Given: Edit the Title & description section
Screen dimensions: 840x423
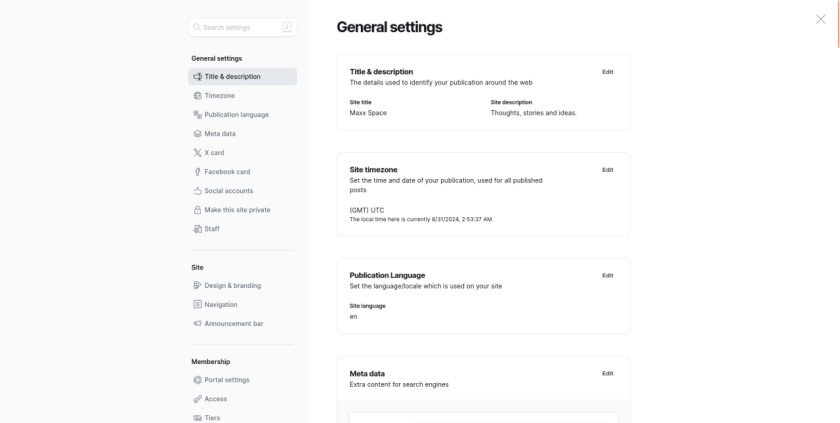Looking at the screenshot, I should 608,72.
